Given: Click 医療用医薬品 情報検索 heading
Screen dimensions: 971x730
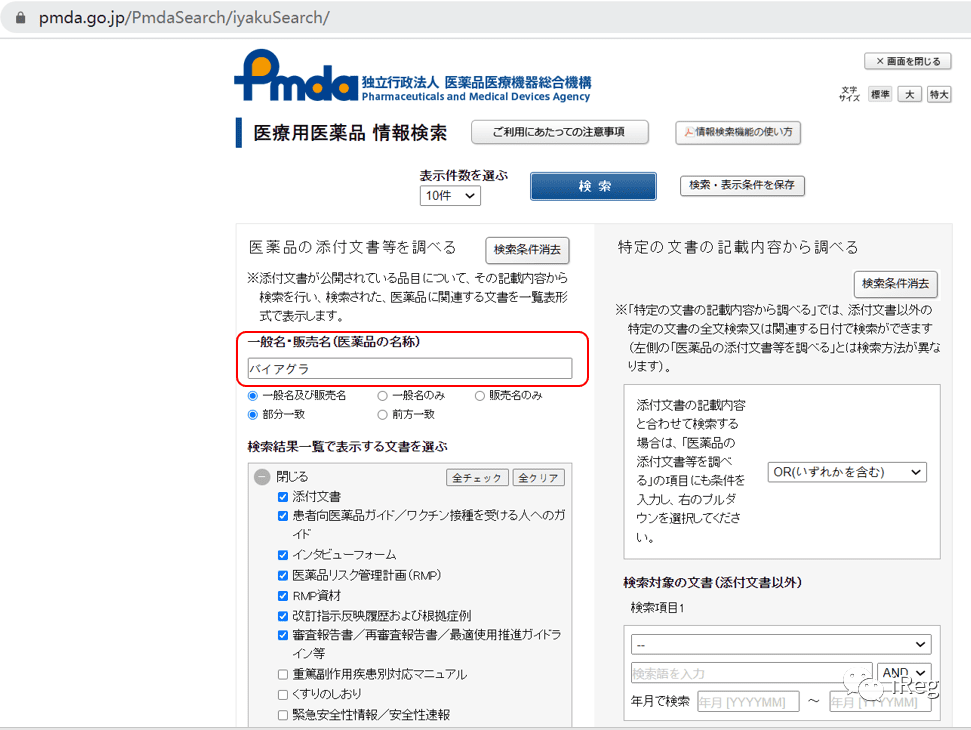Looking at the screenshot, I should pyautogui.click(x=350, y=133).
